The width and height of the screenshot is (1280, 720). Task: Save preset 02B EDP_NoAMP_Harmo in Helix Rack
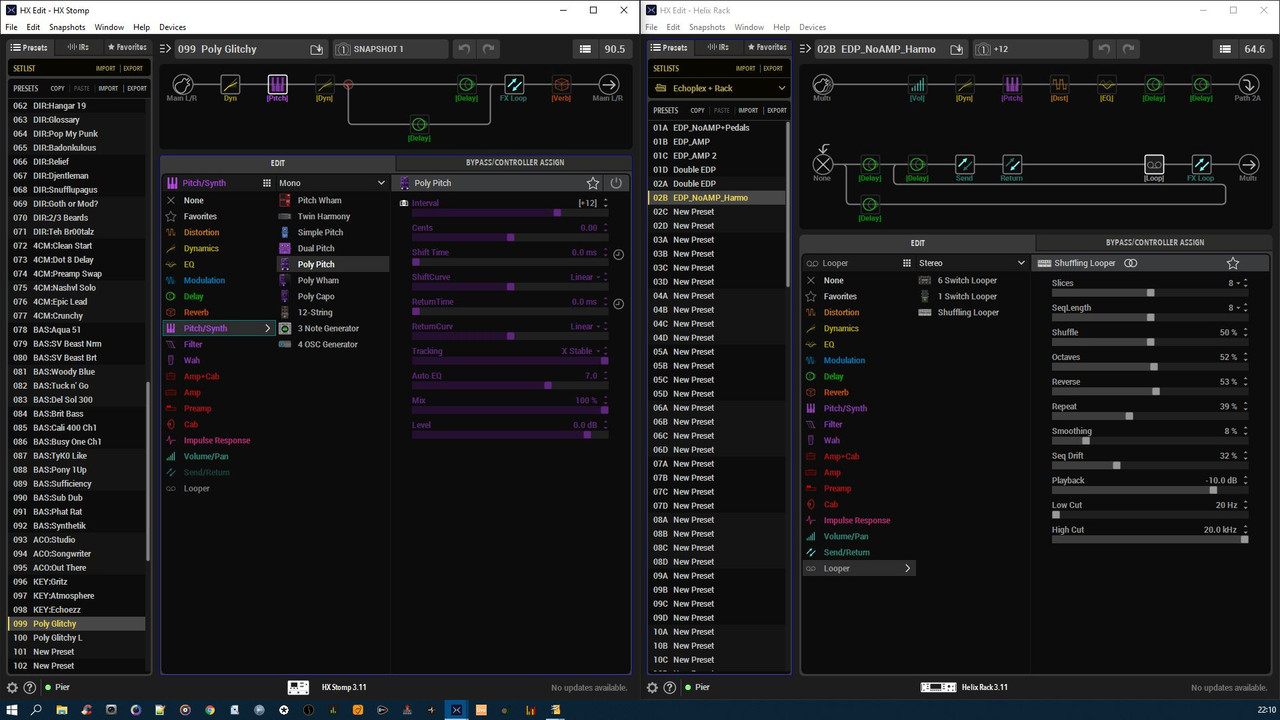click(x=957, y=49)
